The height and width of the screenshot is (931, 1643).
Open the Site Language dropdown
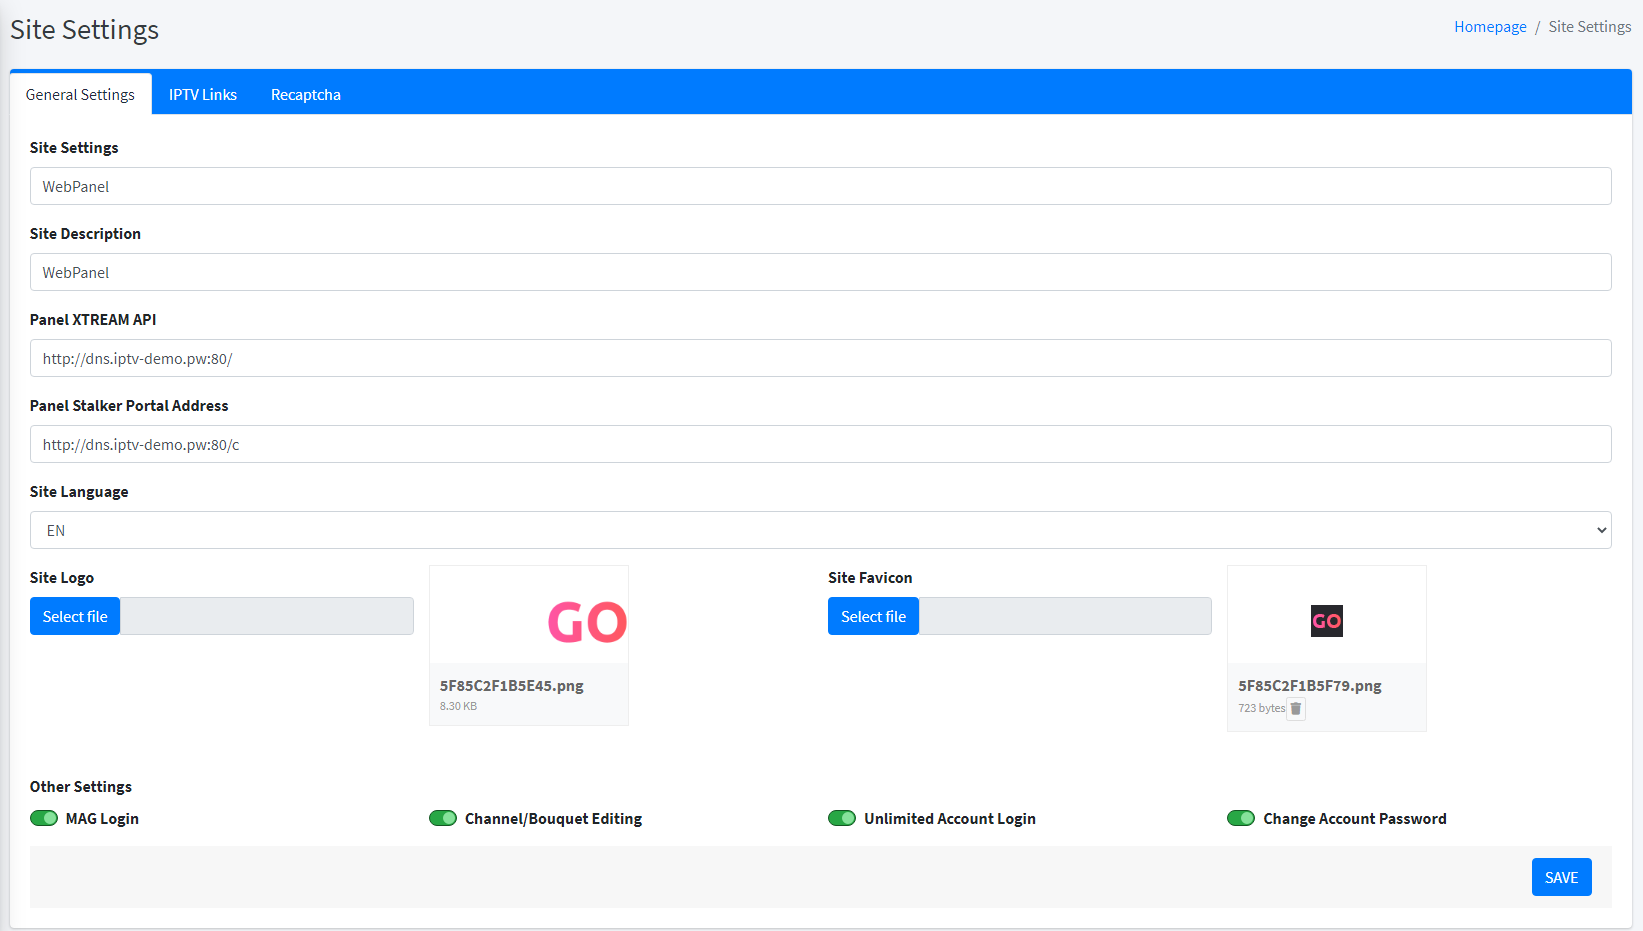click(820, 530)
